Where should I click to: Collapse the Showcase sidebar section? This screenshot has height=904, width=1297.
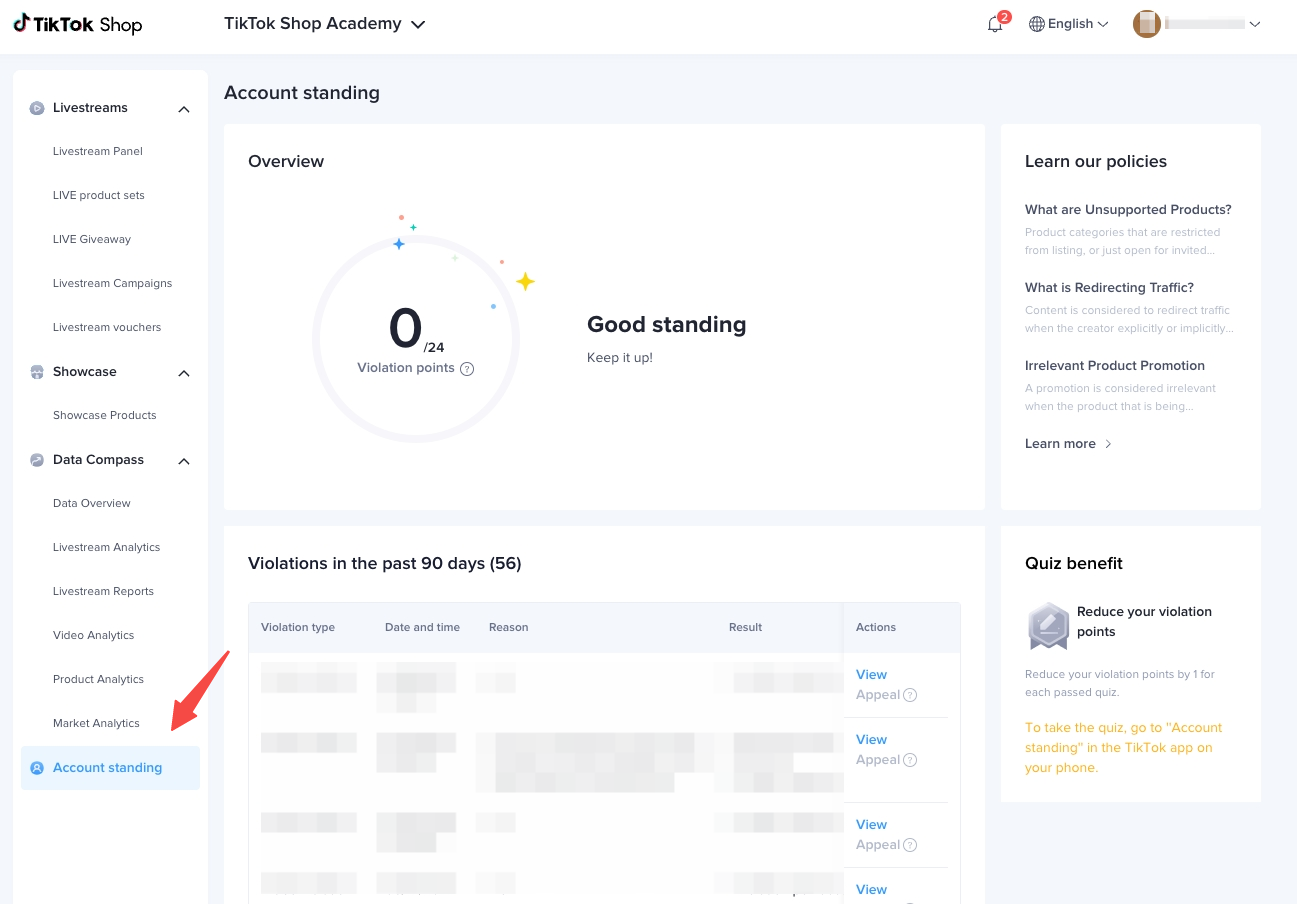coord(184,373)
